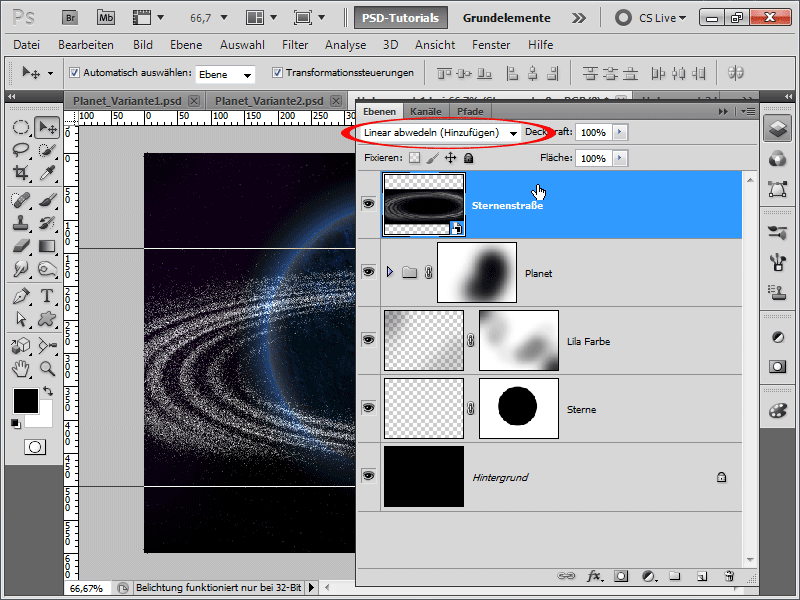Launch Mini Bridge
The width and height of the screenshot is (800, 600).
pos(106,18)
